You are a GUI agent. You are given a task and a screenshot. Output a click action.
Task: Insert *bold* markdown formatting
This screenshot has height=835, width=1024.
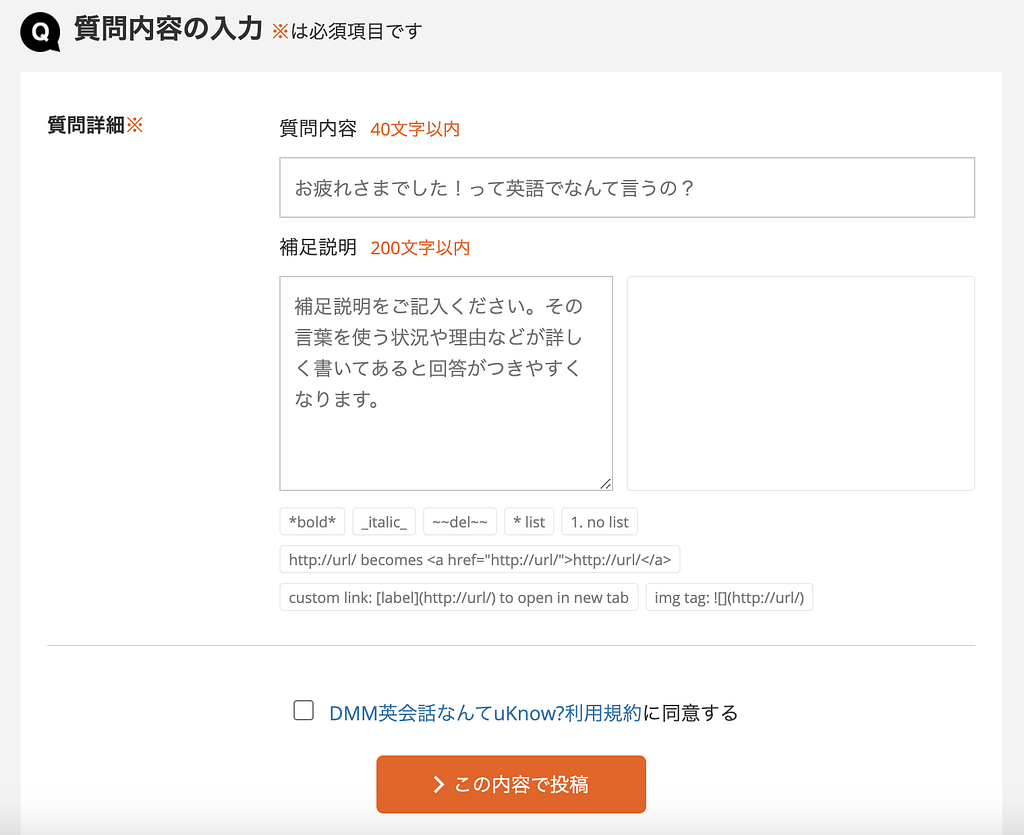point(312,522)
